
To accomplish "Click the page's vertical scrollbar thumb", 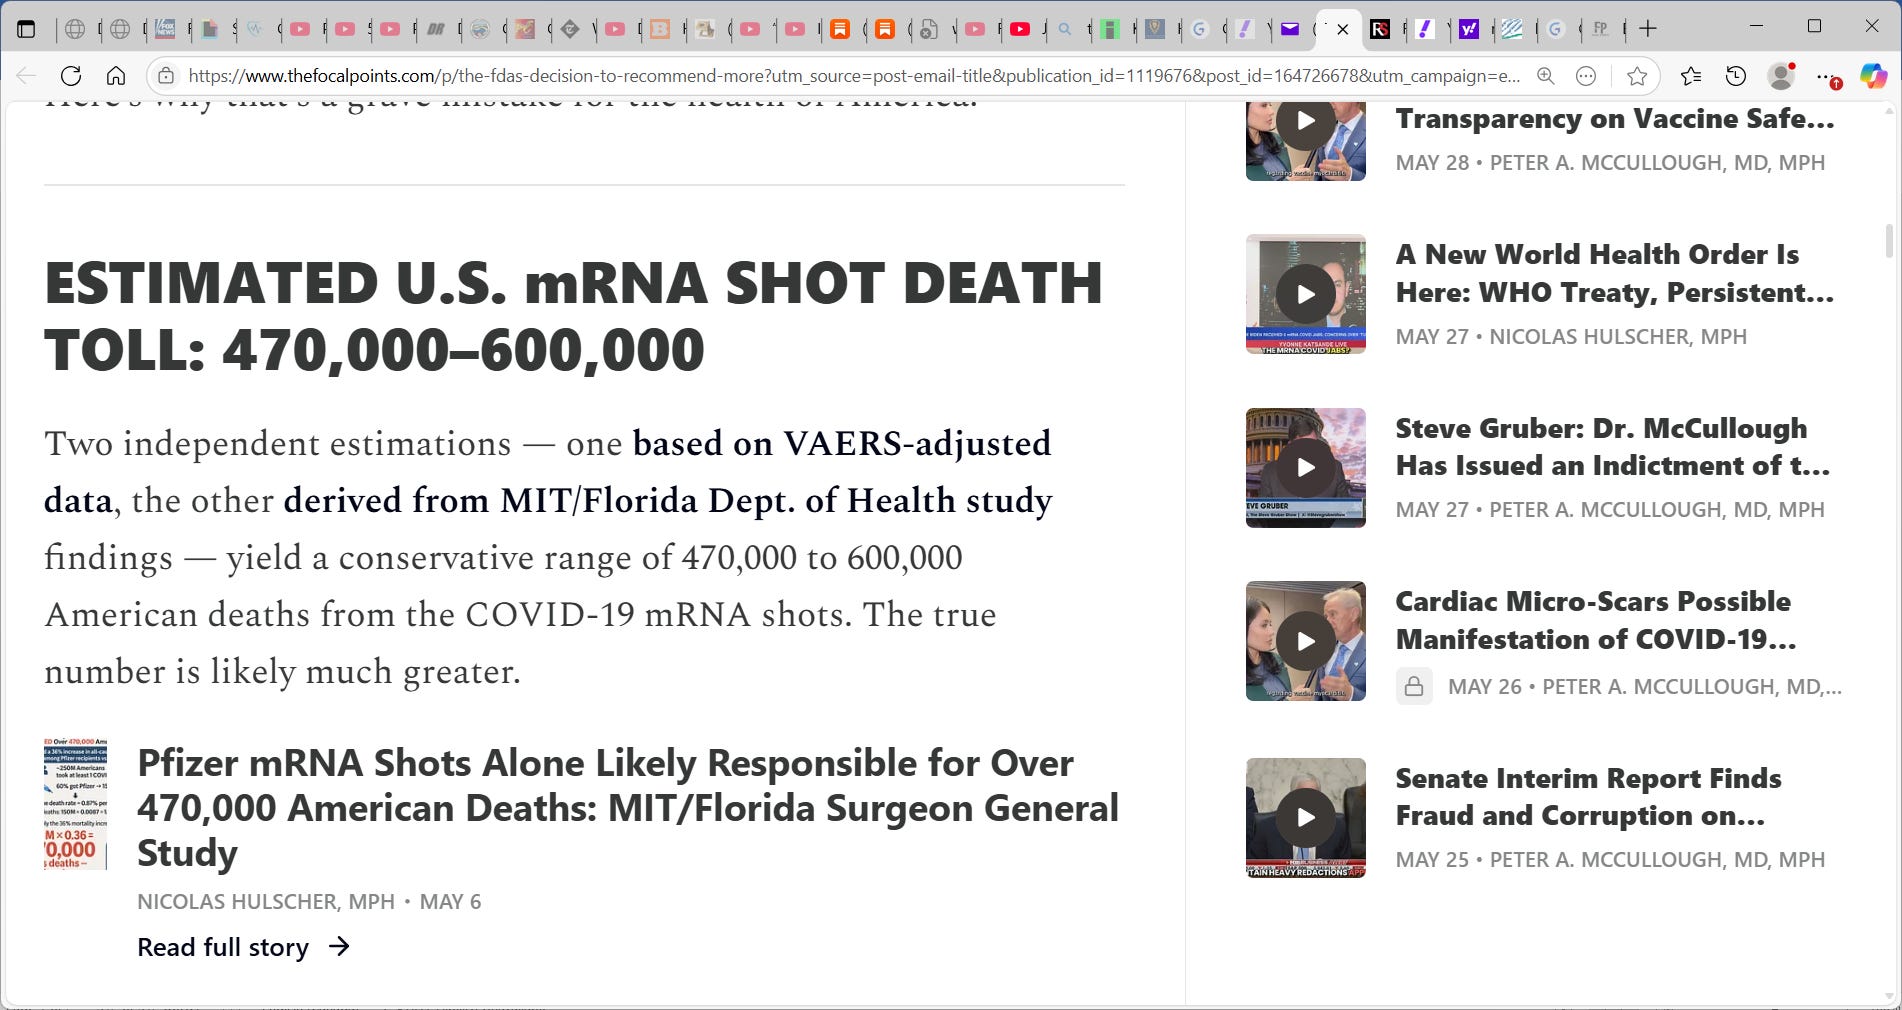I will click(1889, 240).
